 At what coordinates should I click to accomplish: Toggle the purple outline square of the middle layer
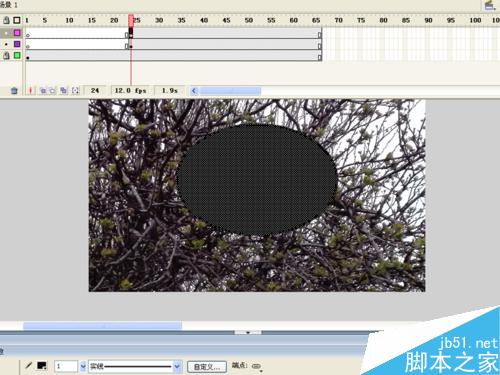point(17,44)
